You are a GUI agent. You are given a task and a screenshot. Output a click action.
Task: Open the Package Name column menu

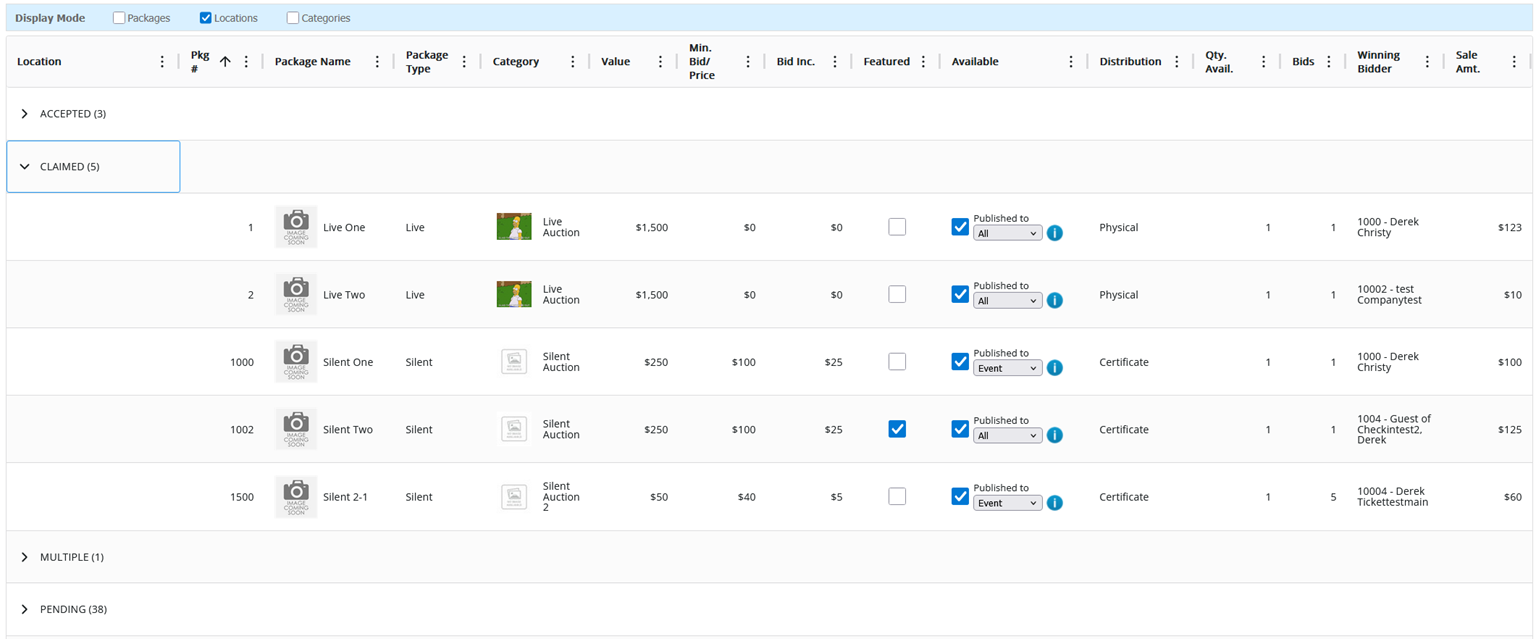click(377, 62)
